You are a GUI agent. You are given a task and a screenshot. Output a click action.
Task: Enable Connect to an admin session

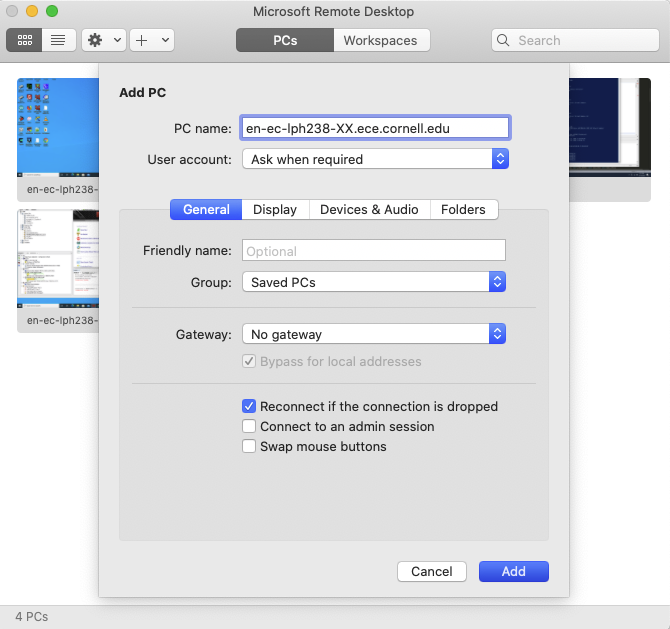tap(249, 427)
